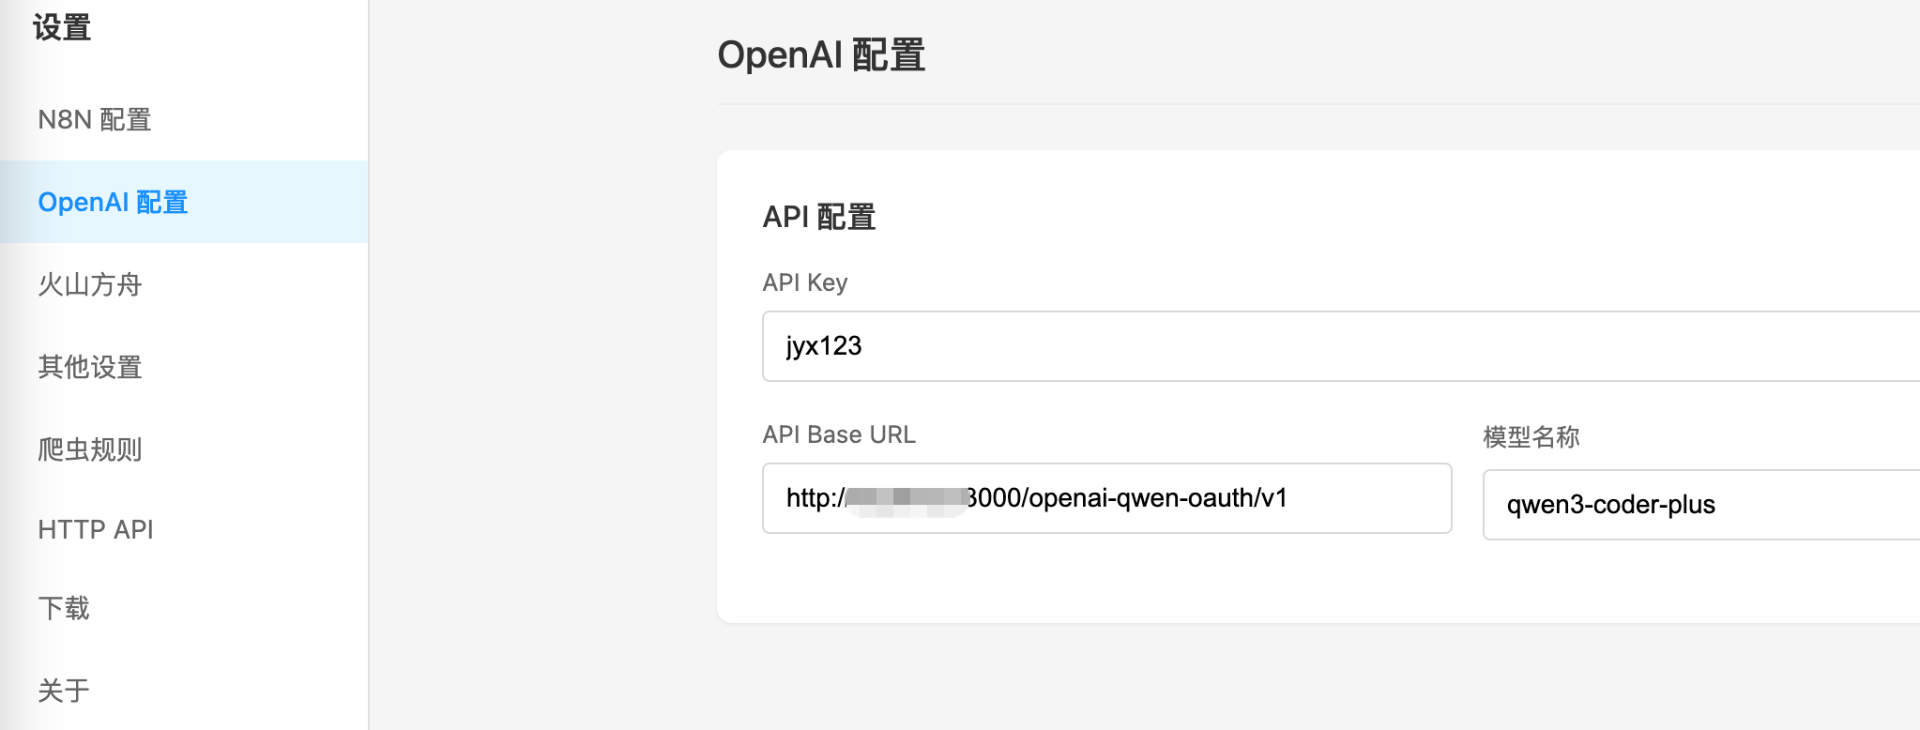Click the 模型名称 label text
The height and width of the screenshot is (730, 1920).
point(1531,437)
